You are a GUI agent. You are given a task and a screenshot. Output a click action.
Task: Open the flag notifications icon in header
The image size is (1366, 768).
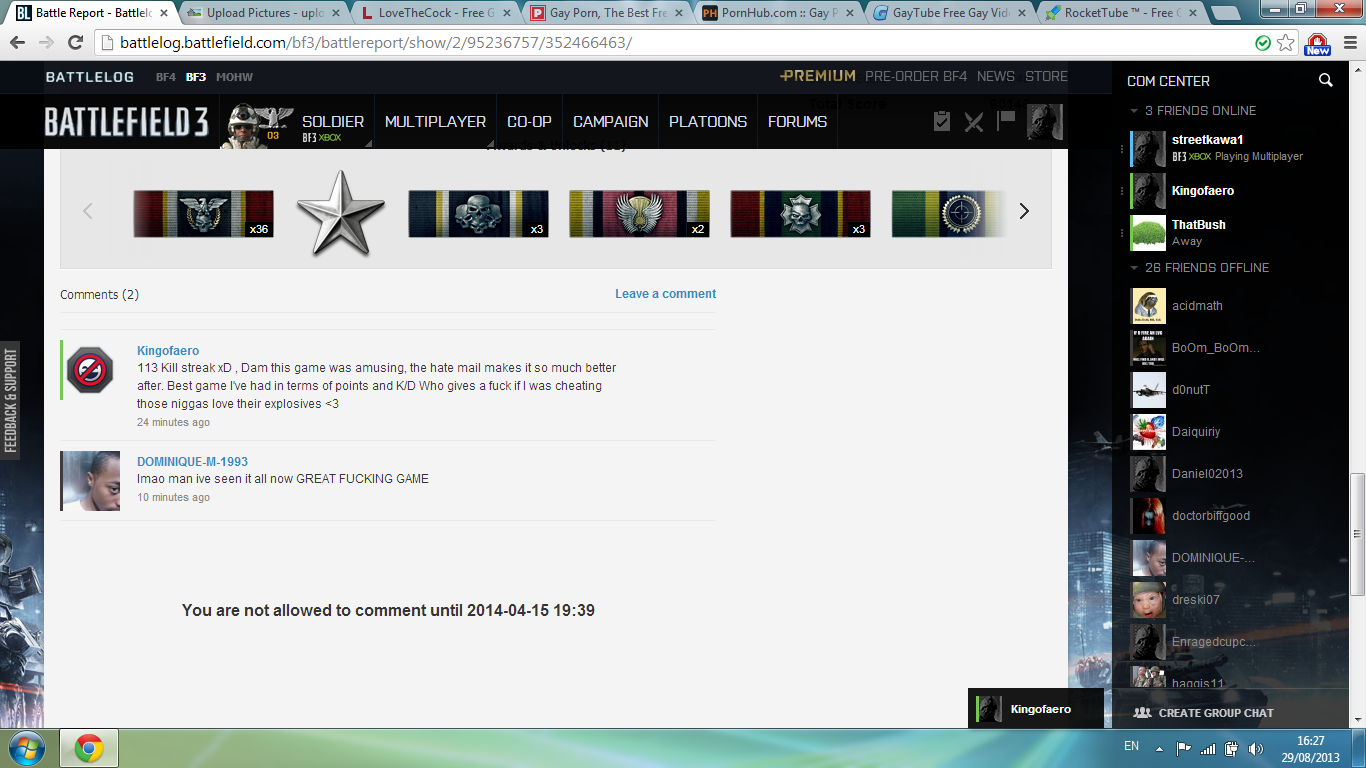click(x=1006, y=120)
